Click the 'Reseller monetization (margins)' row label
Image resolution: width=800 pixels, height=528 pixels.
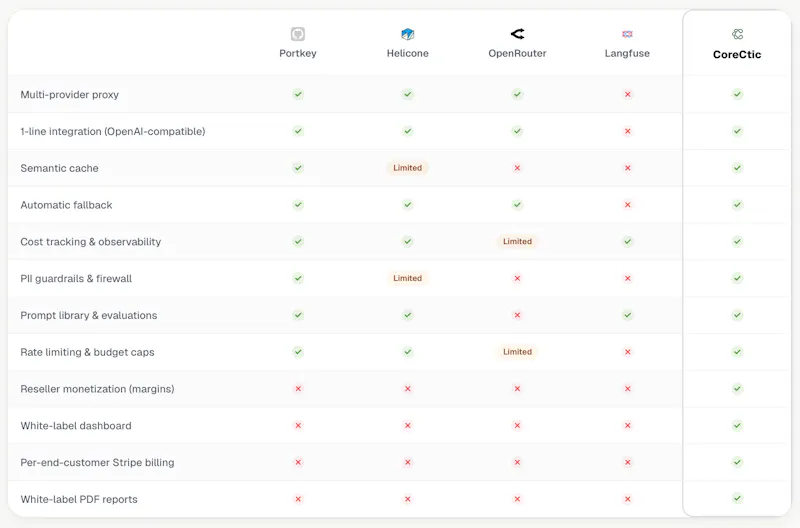(97, 389)
